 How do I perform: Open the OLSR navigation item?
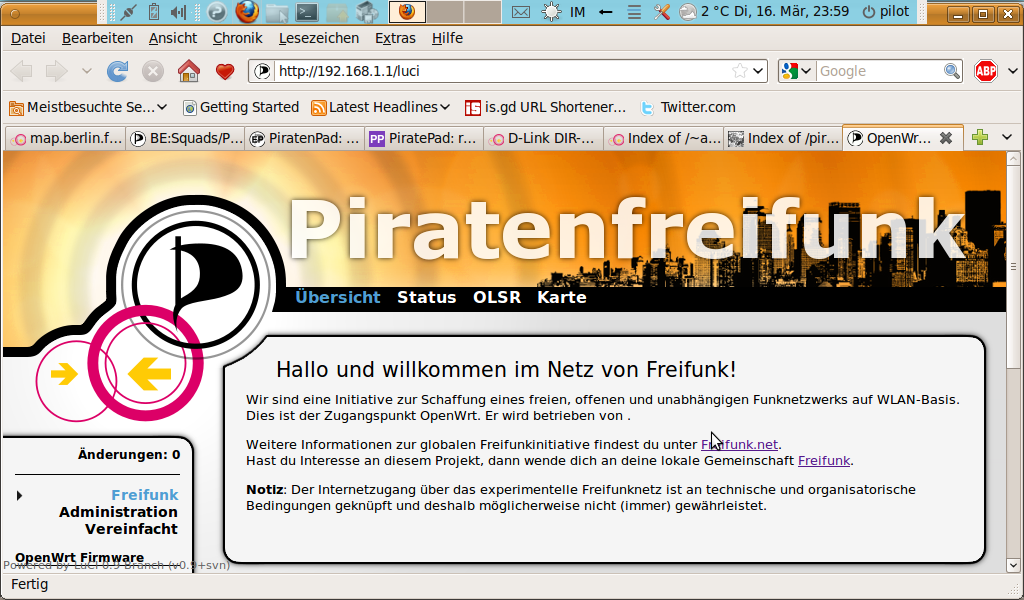click(497, 297)
